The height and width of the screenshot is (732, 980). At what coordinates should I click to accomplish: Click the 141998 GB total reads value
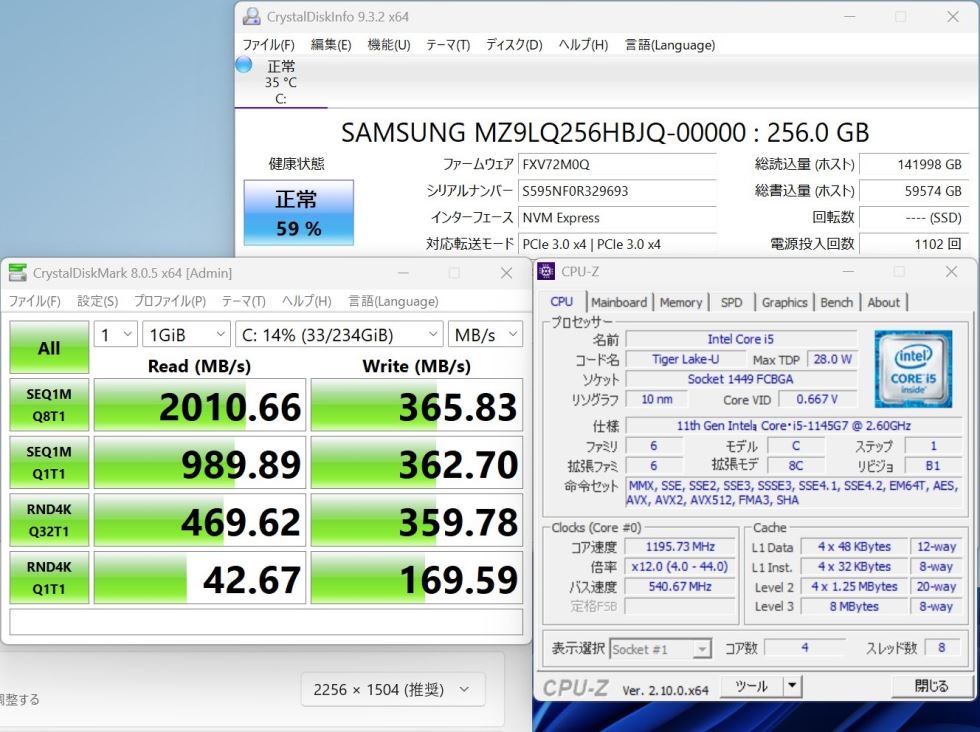914,164
